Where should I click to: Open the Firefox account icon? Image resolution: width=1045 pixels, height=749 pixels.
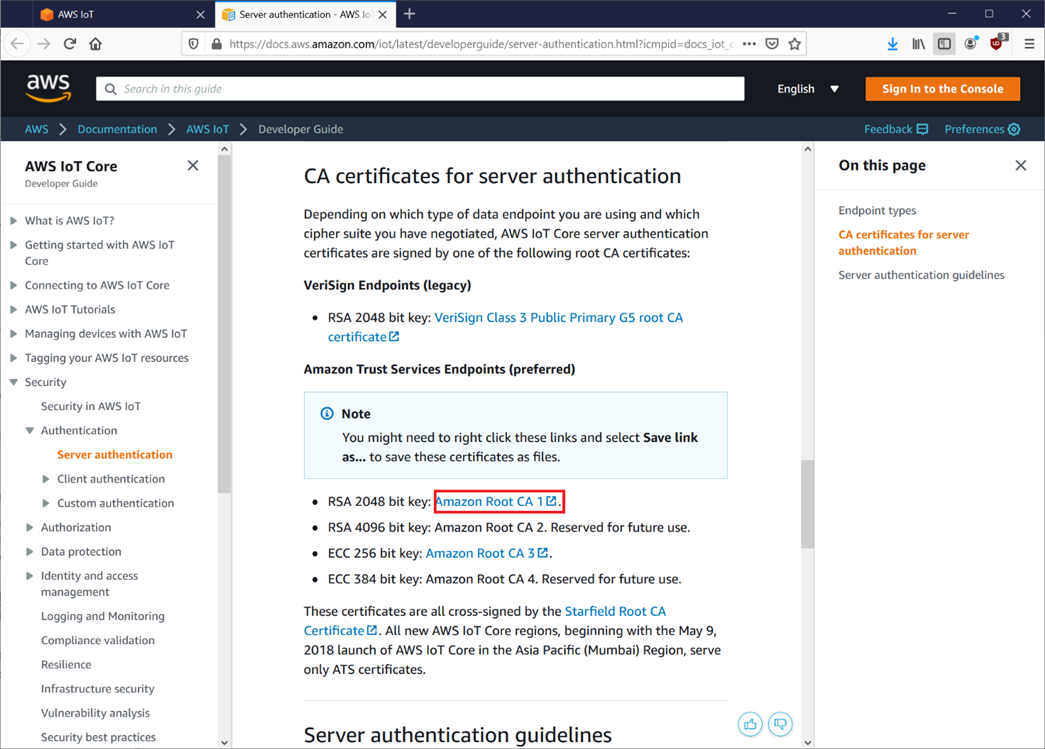tap(970, 44)
